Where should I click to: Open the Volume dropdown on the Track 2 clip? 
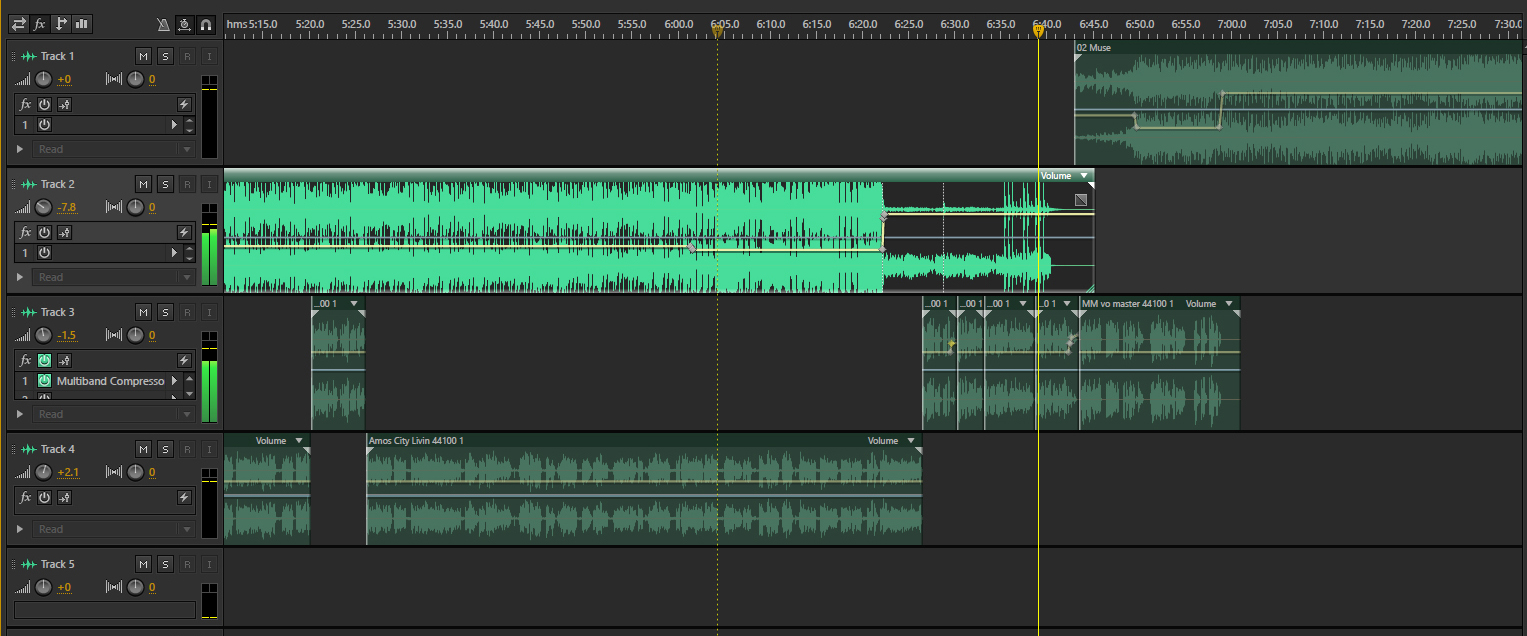[1083, 175]
